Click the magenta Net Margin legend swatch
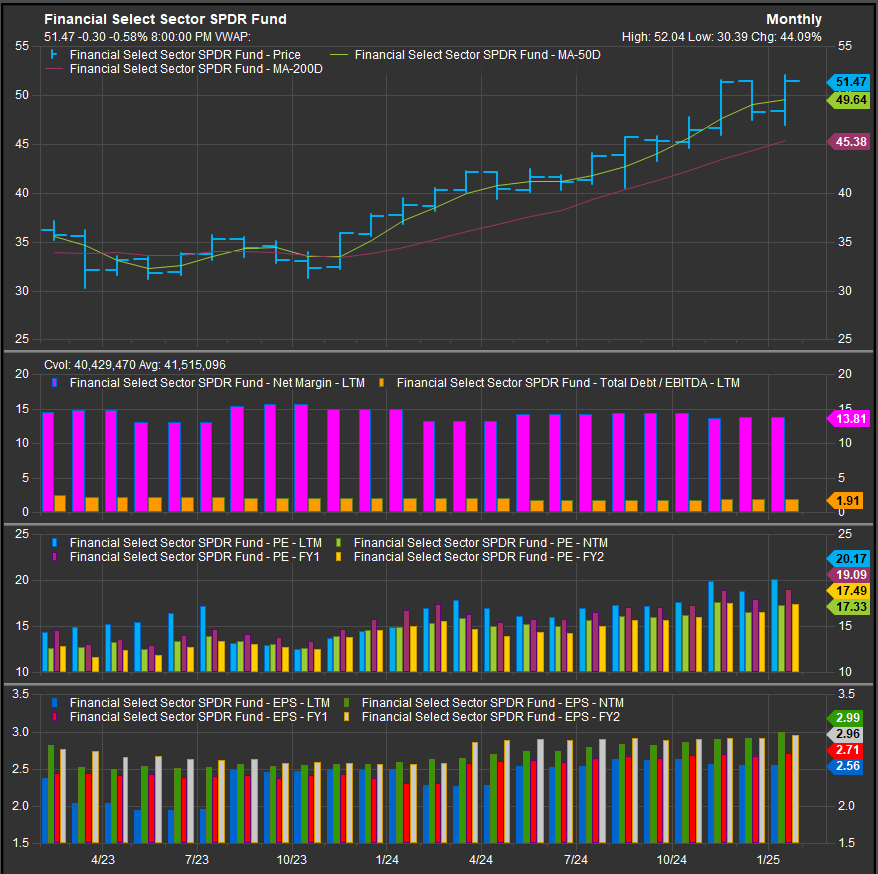Screen dimensions: 878x874 pyautogui.click(x=54, y=383)
